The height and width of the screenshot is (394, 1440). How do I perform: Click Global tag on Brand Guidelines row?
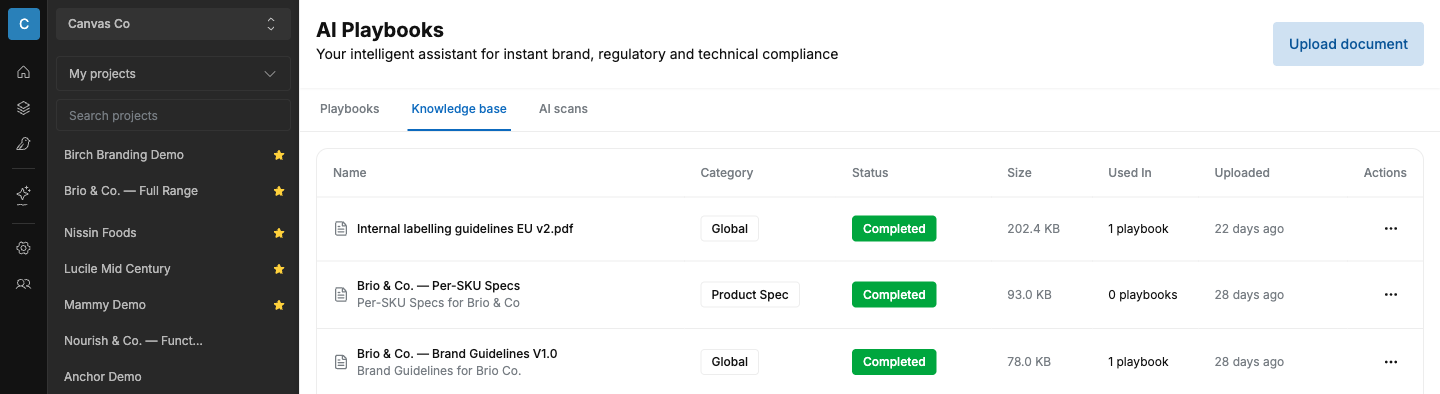[730, 362]
